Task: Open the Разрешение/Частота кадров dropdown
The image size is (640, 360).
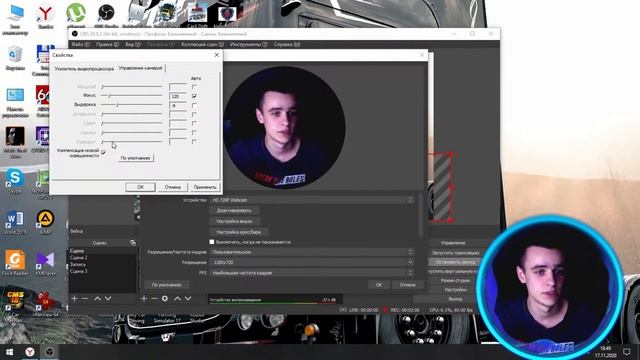Action: [x=313, y=252]
